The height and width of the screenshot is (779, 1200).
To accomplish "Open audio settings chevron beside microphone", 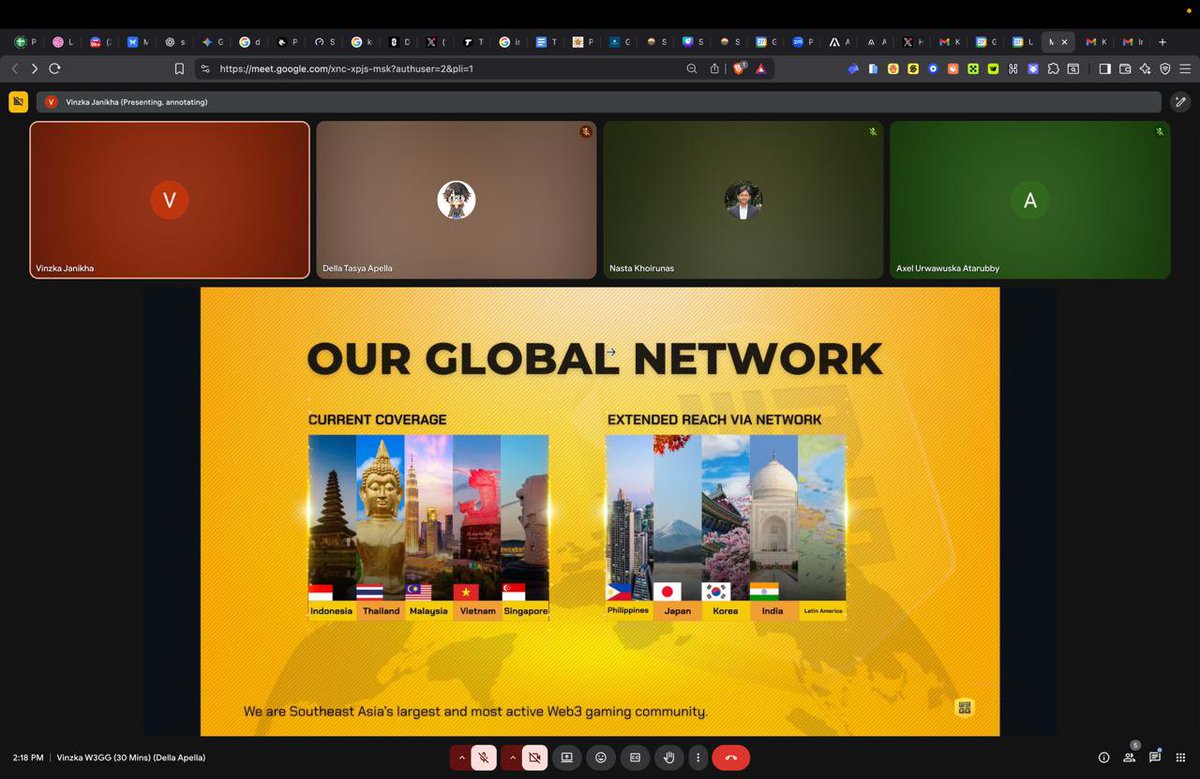I will point(461,758).
